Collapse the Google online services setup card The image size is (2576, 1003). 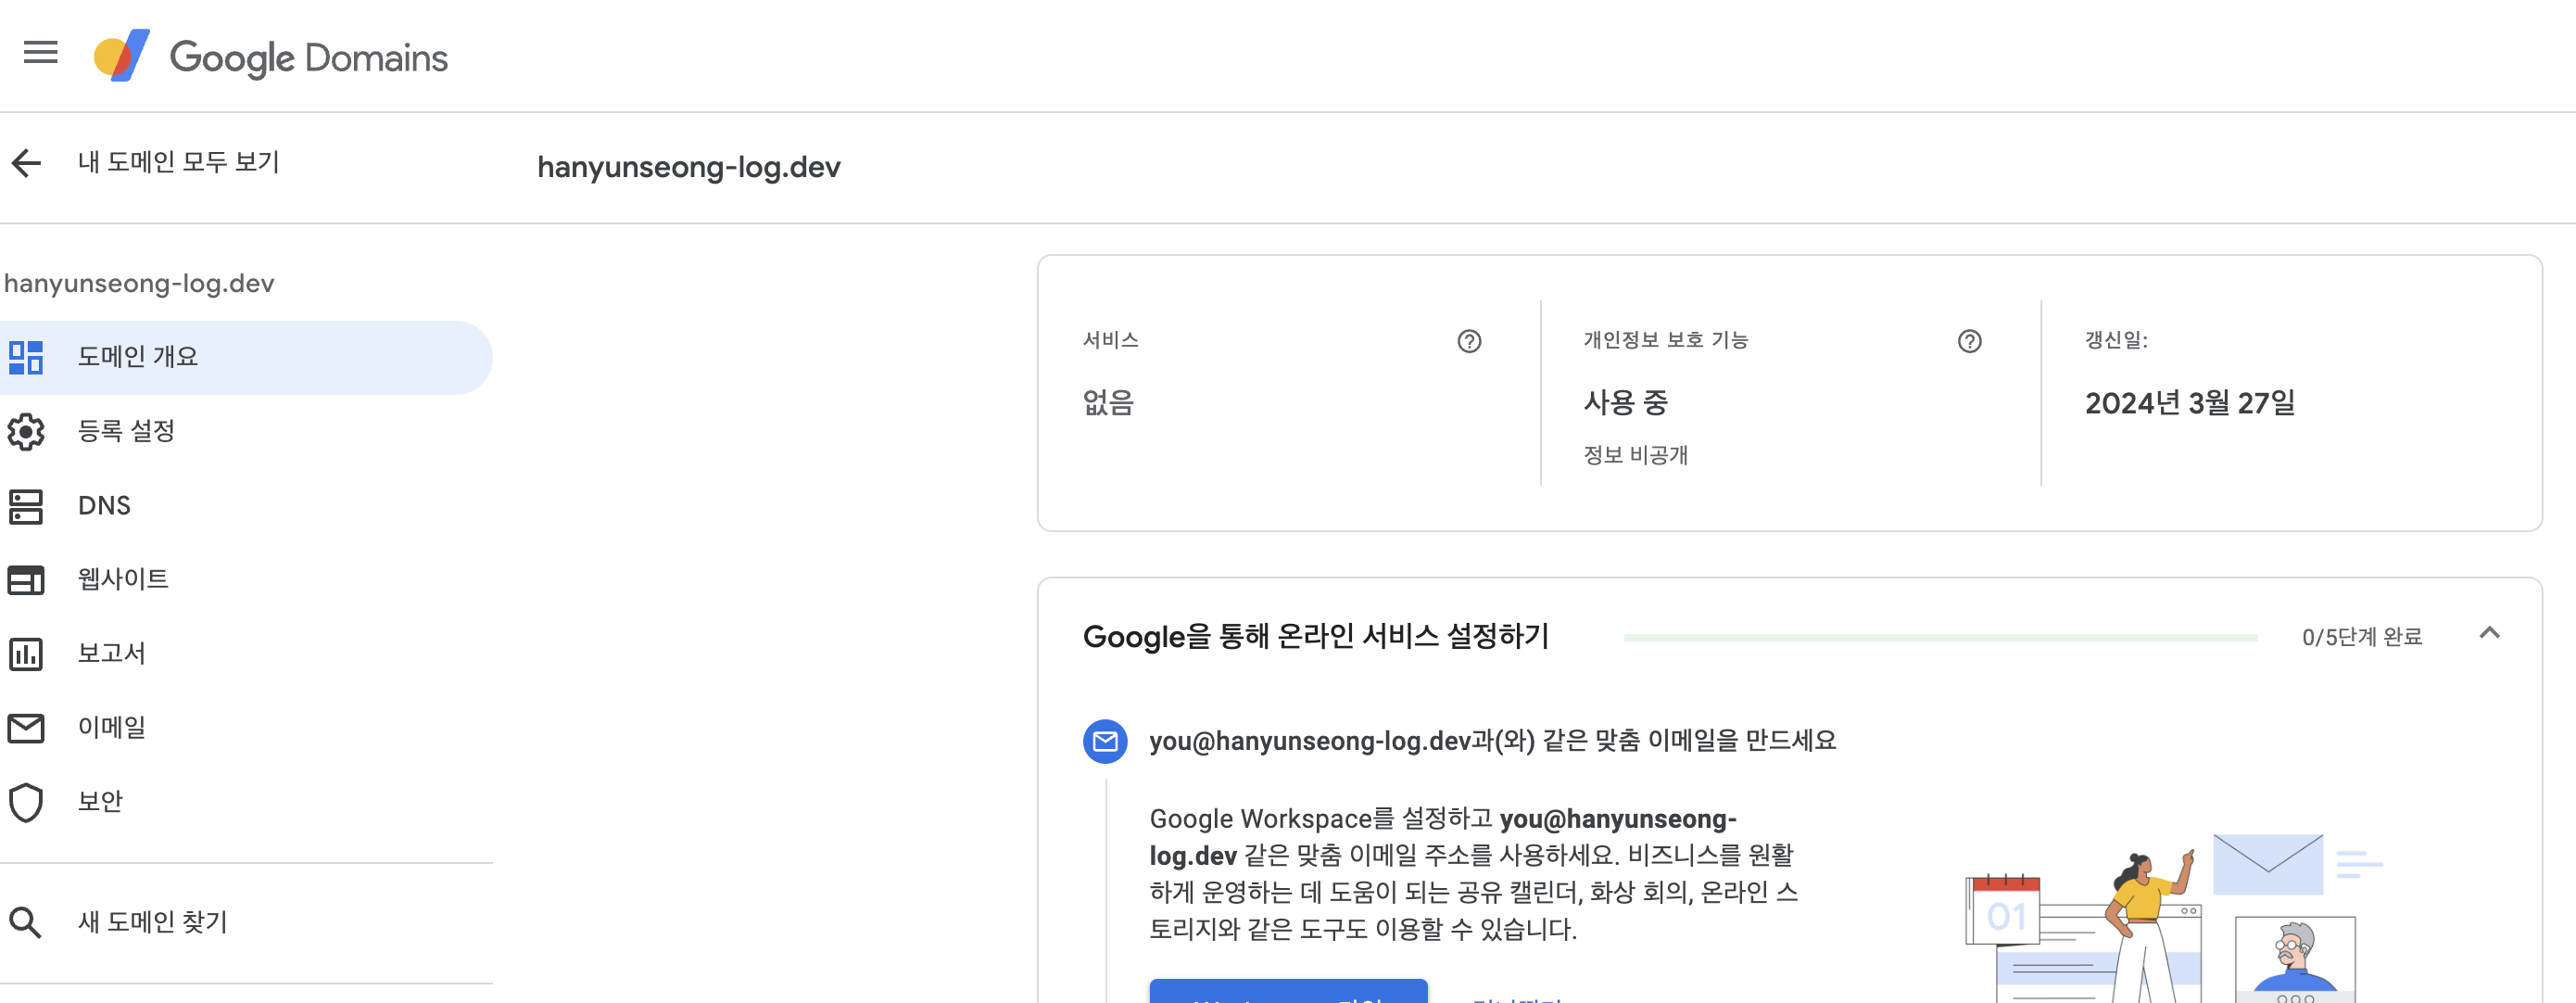click(2489, 633)
